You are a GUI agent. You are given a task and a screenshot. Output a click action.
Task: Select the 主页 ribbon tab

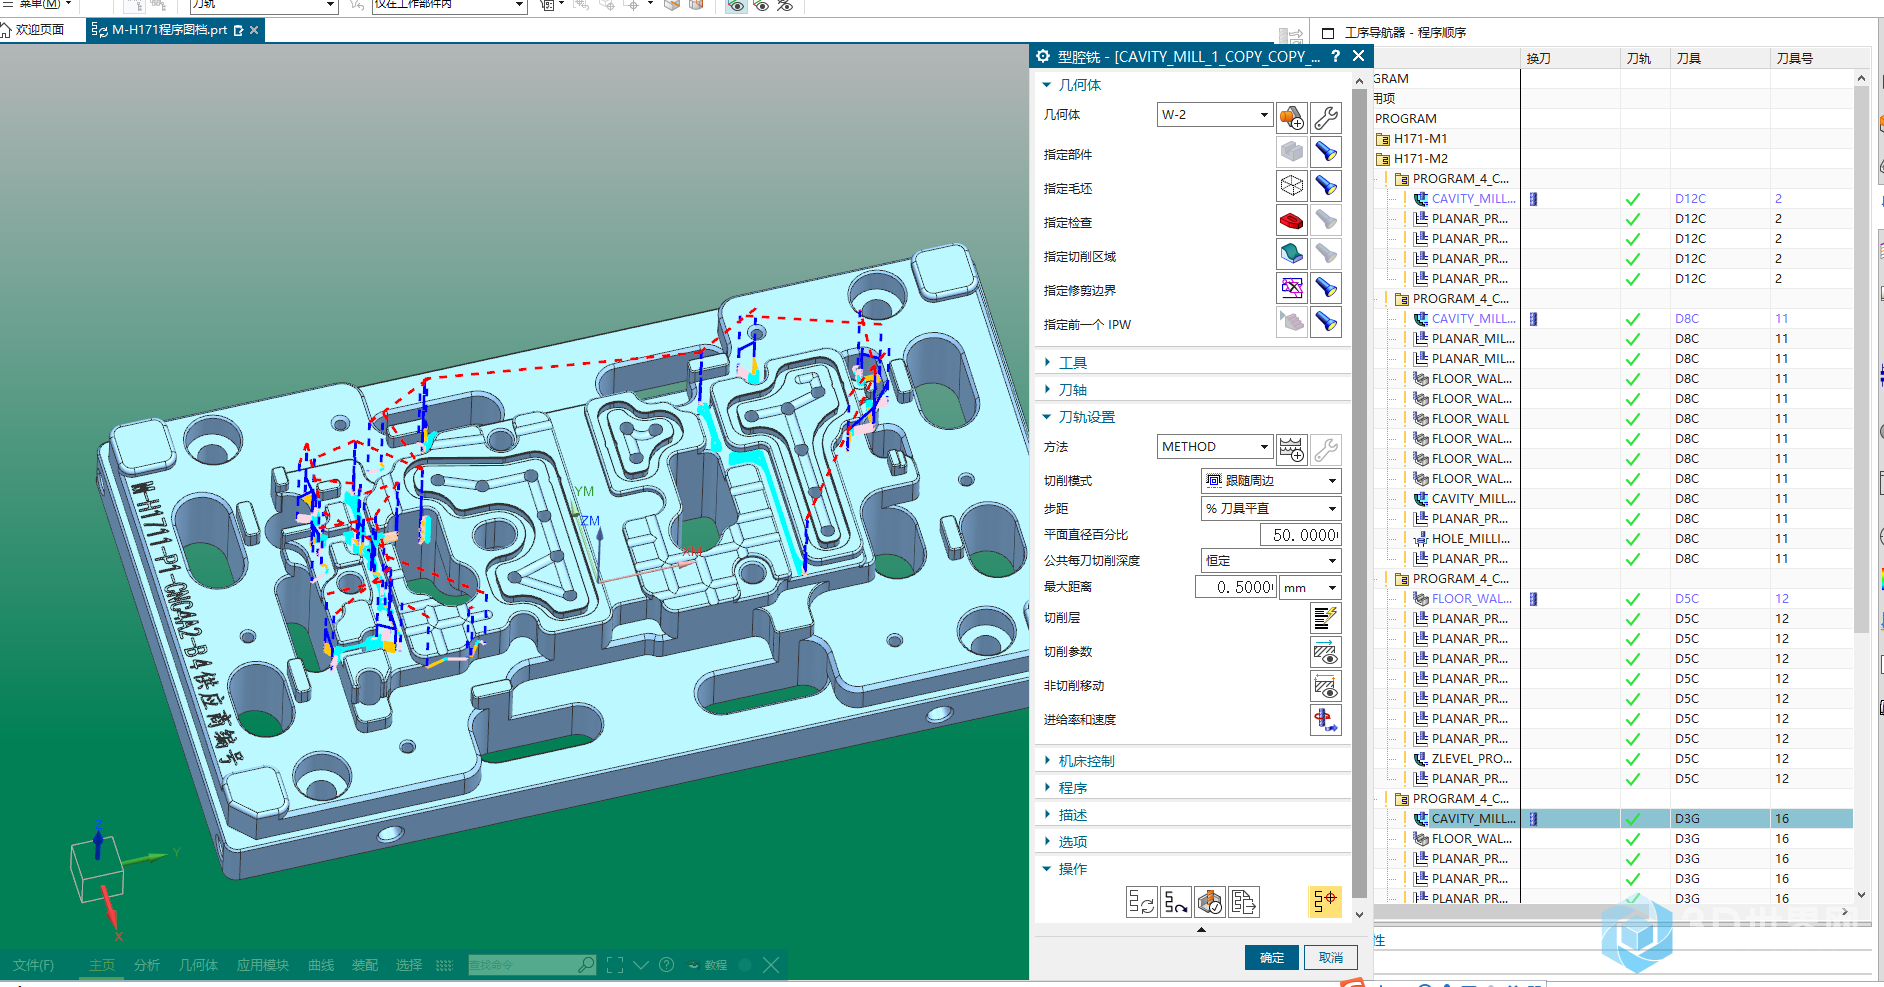(x=102, y=965)
